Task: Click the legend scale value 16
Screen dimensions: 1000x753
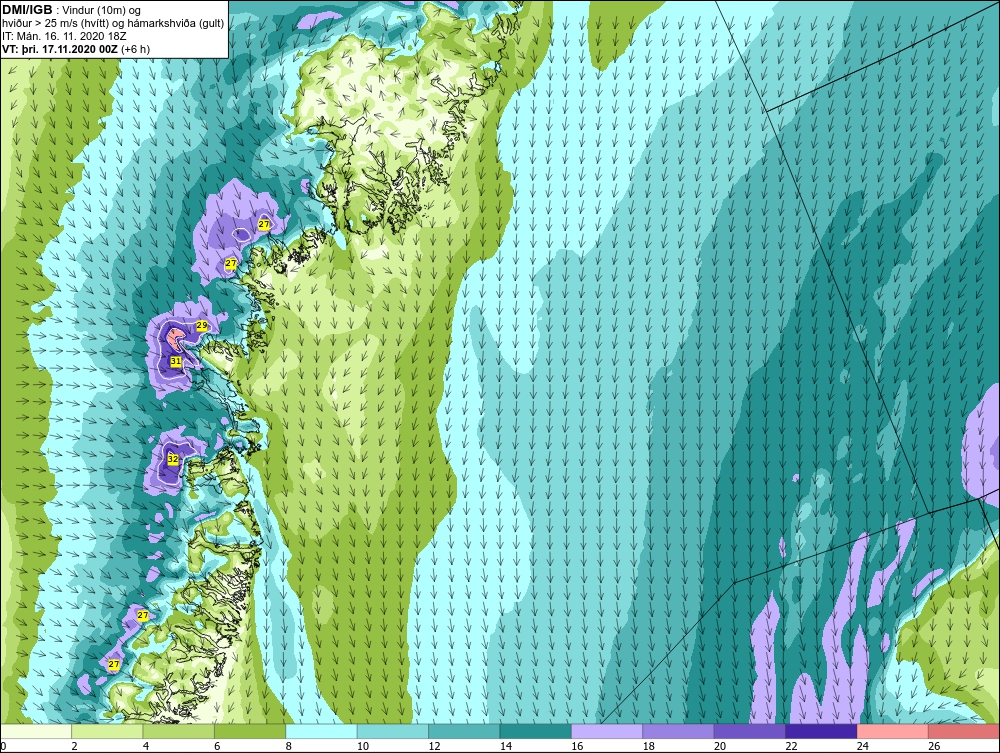Action: point(577,746)
